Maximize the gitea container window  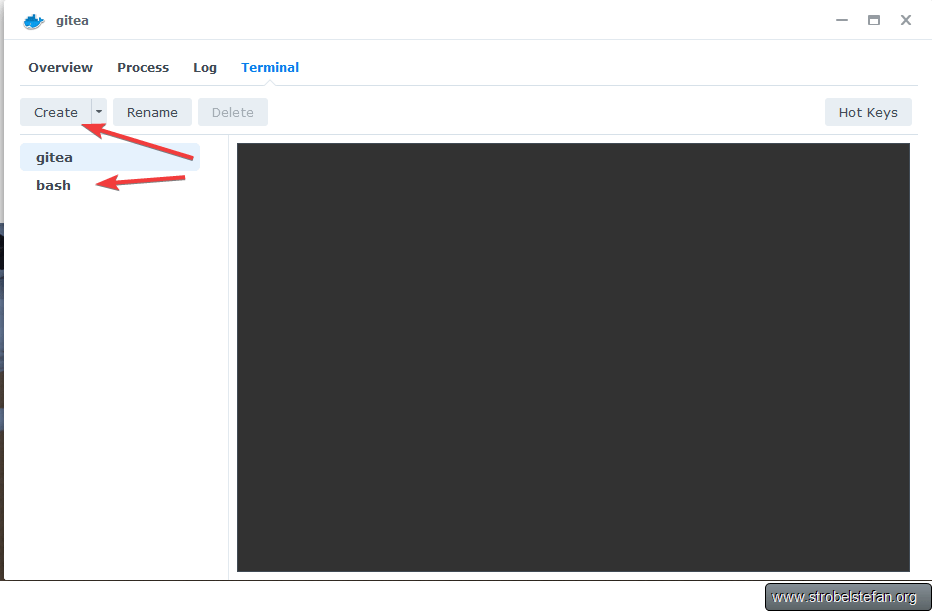(873, 20)
